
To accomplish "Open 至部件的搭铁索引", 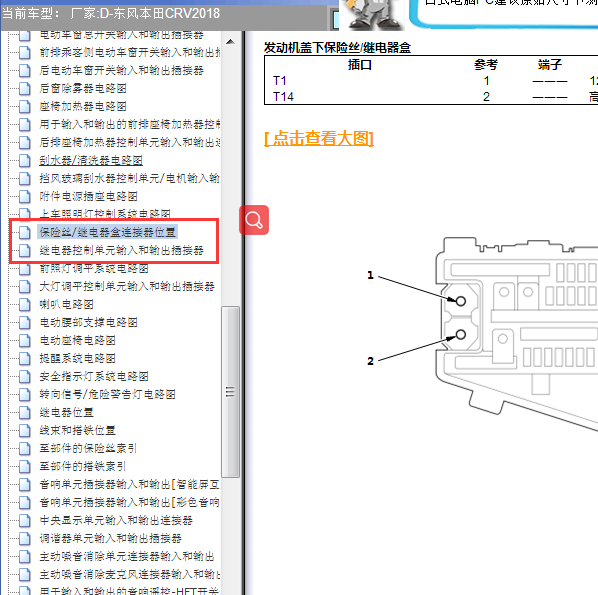I will (83, 466).
